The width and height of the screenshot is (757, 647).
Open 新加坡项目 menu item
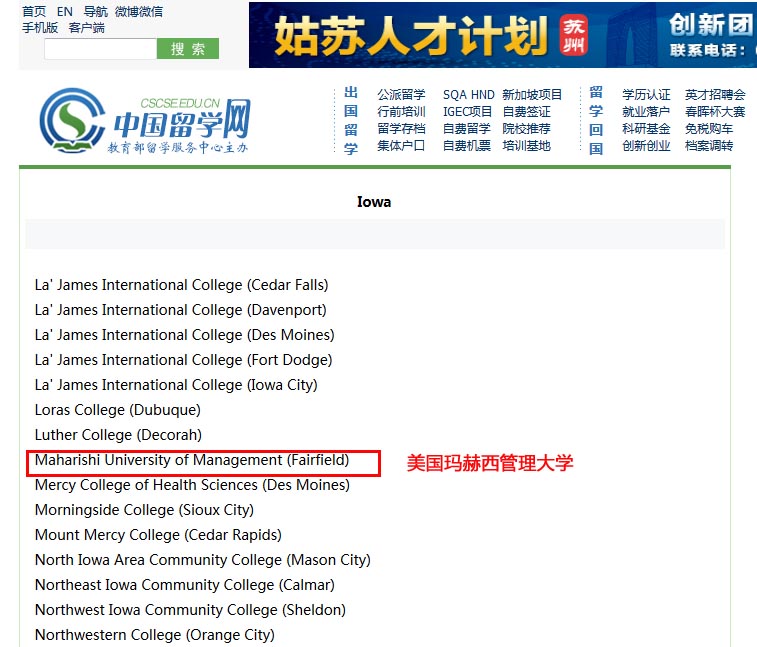pos(532,95)
